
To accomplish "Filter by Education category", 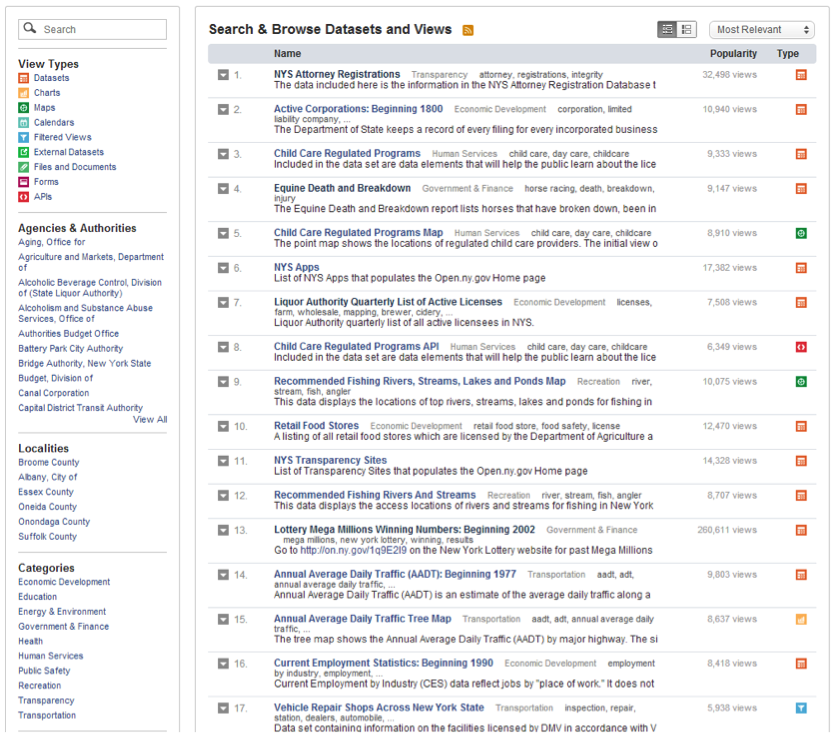I will point(37,597).
